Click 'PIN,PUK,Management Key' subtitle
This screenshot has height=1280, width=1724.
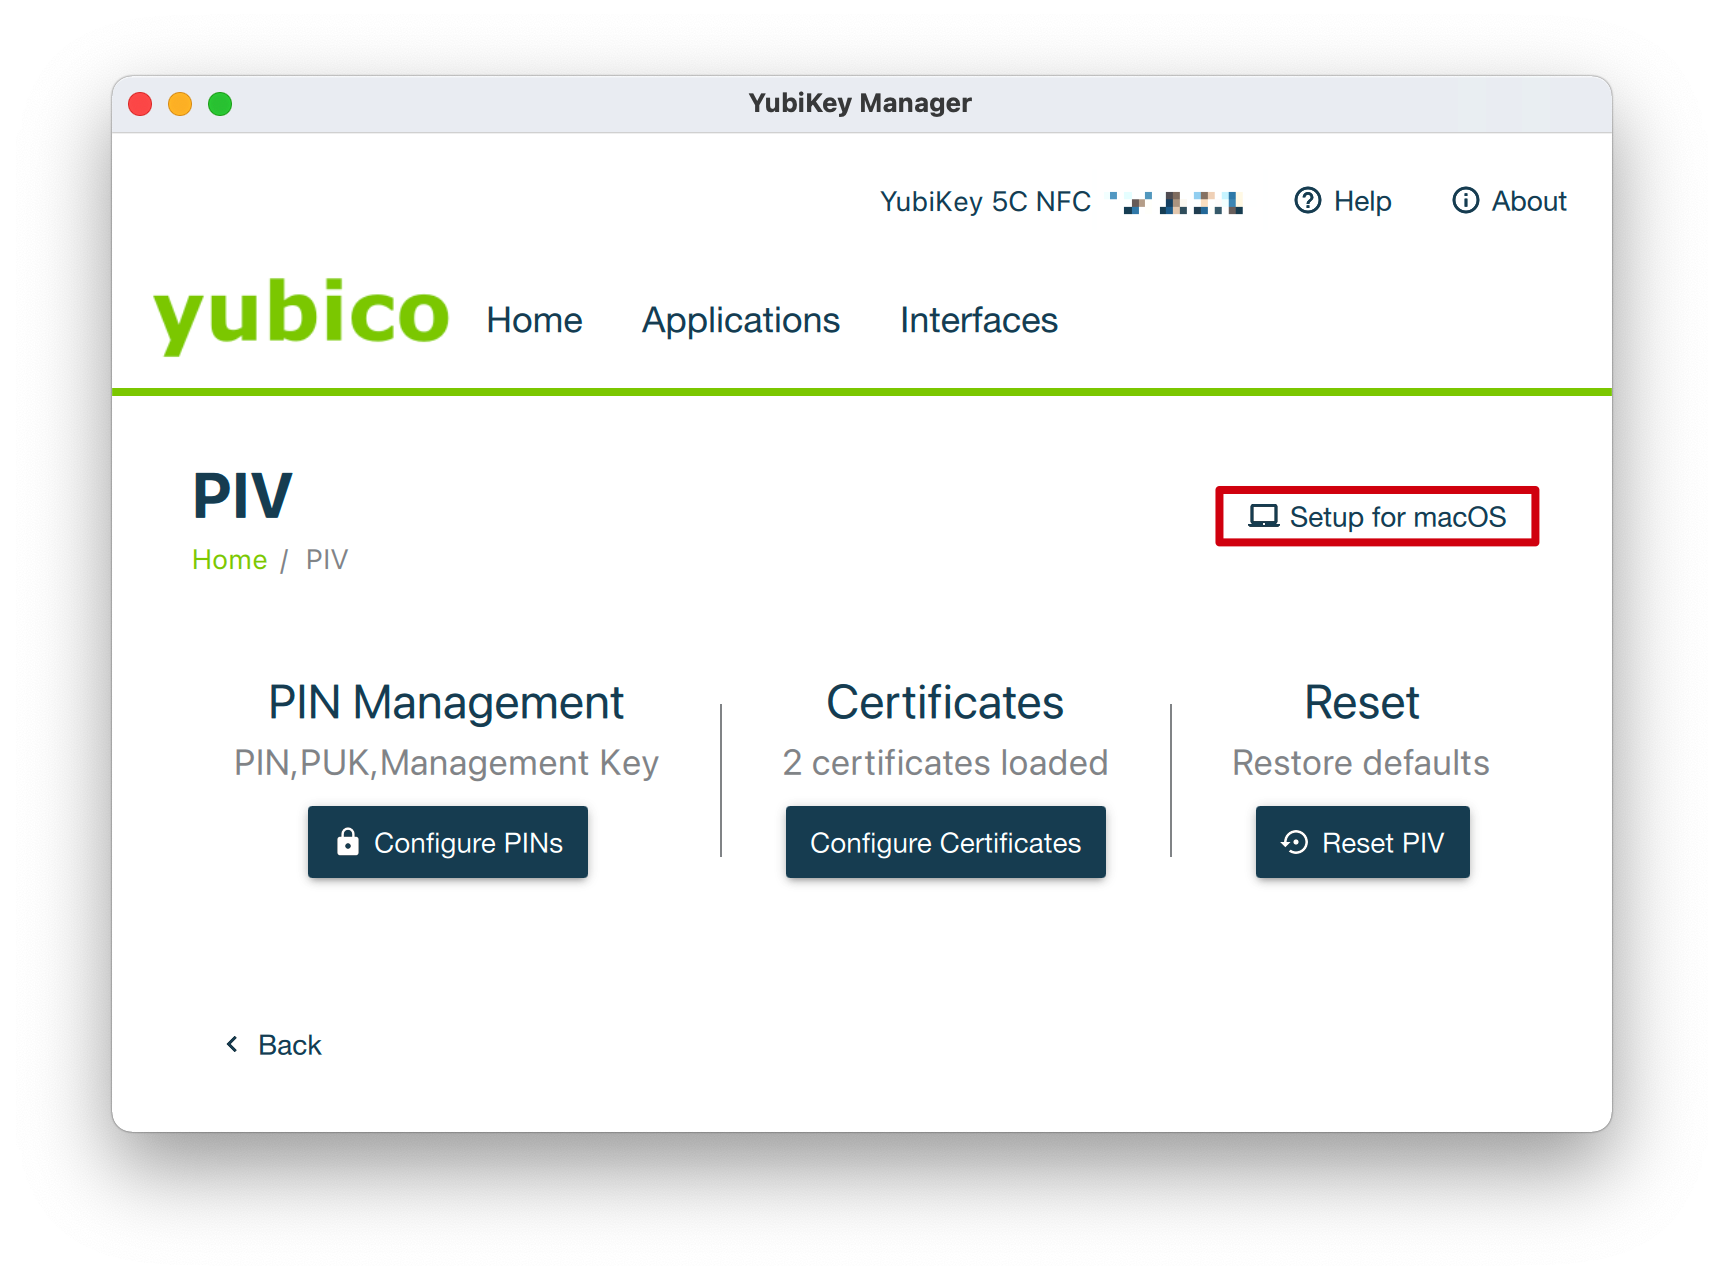click(x=446, y=764)
